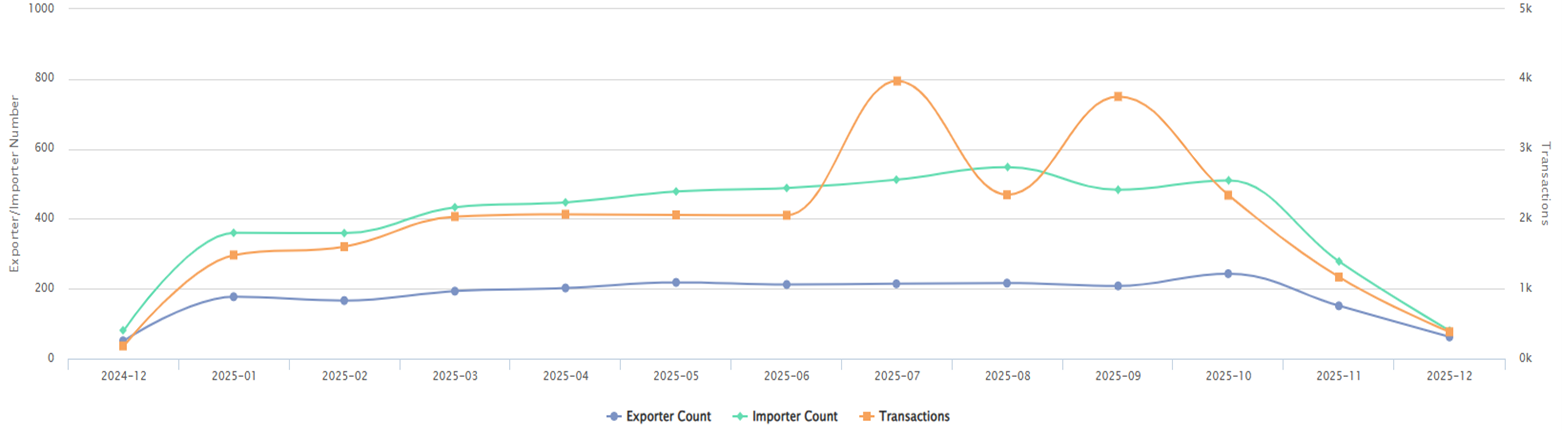Click the Transactions peak marker at 2025-07
This screenshot has width=1562, height=431.
(x=897, y=81)
